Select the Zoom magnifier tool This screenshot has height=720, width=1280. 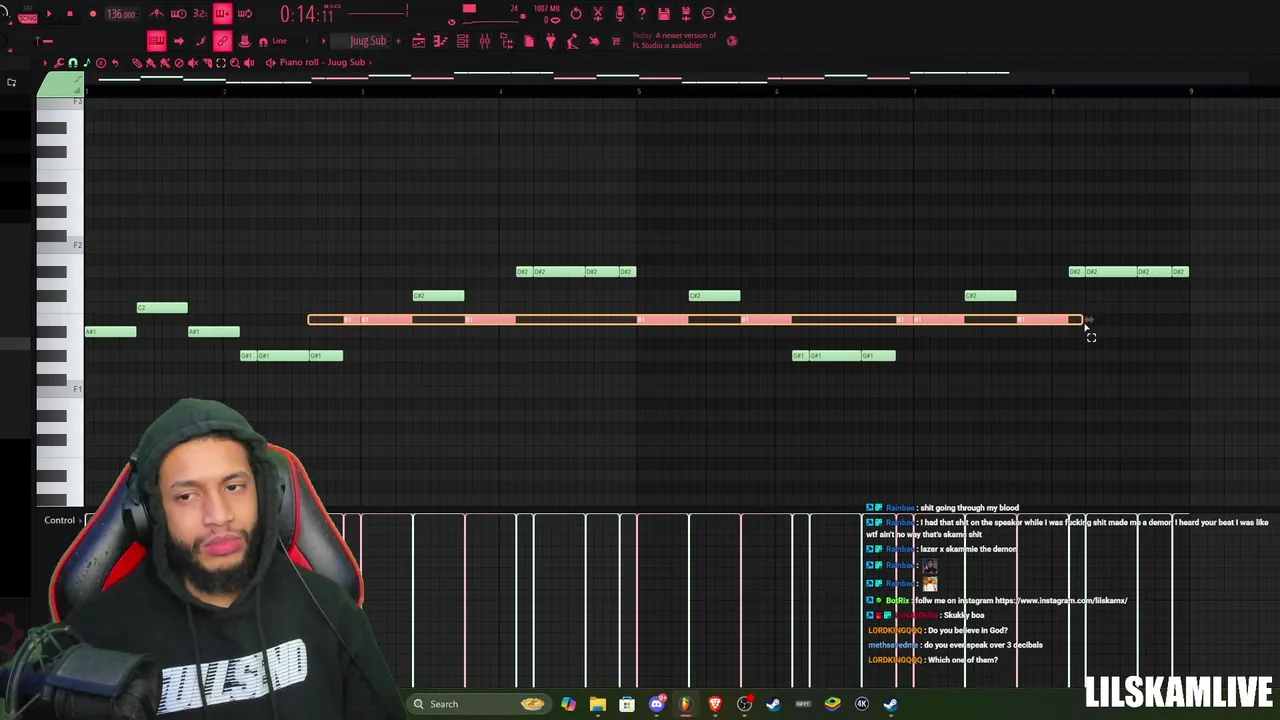coord(235,63)
